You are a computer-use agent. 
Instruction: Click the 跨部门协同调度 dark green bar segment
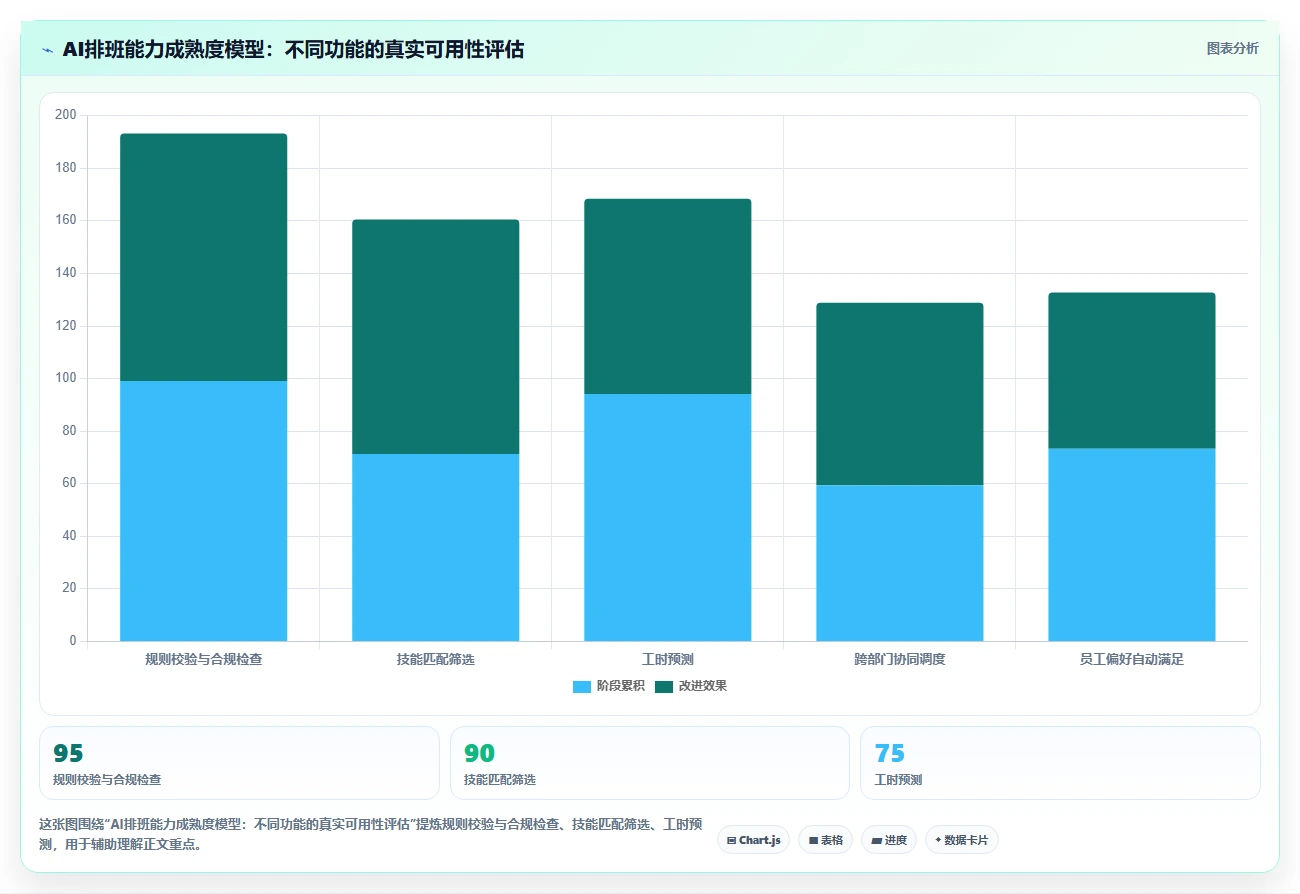click(899, 394)
